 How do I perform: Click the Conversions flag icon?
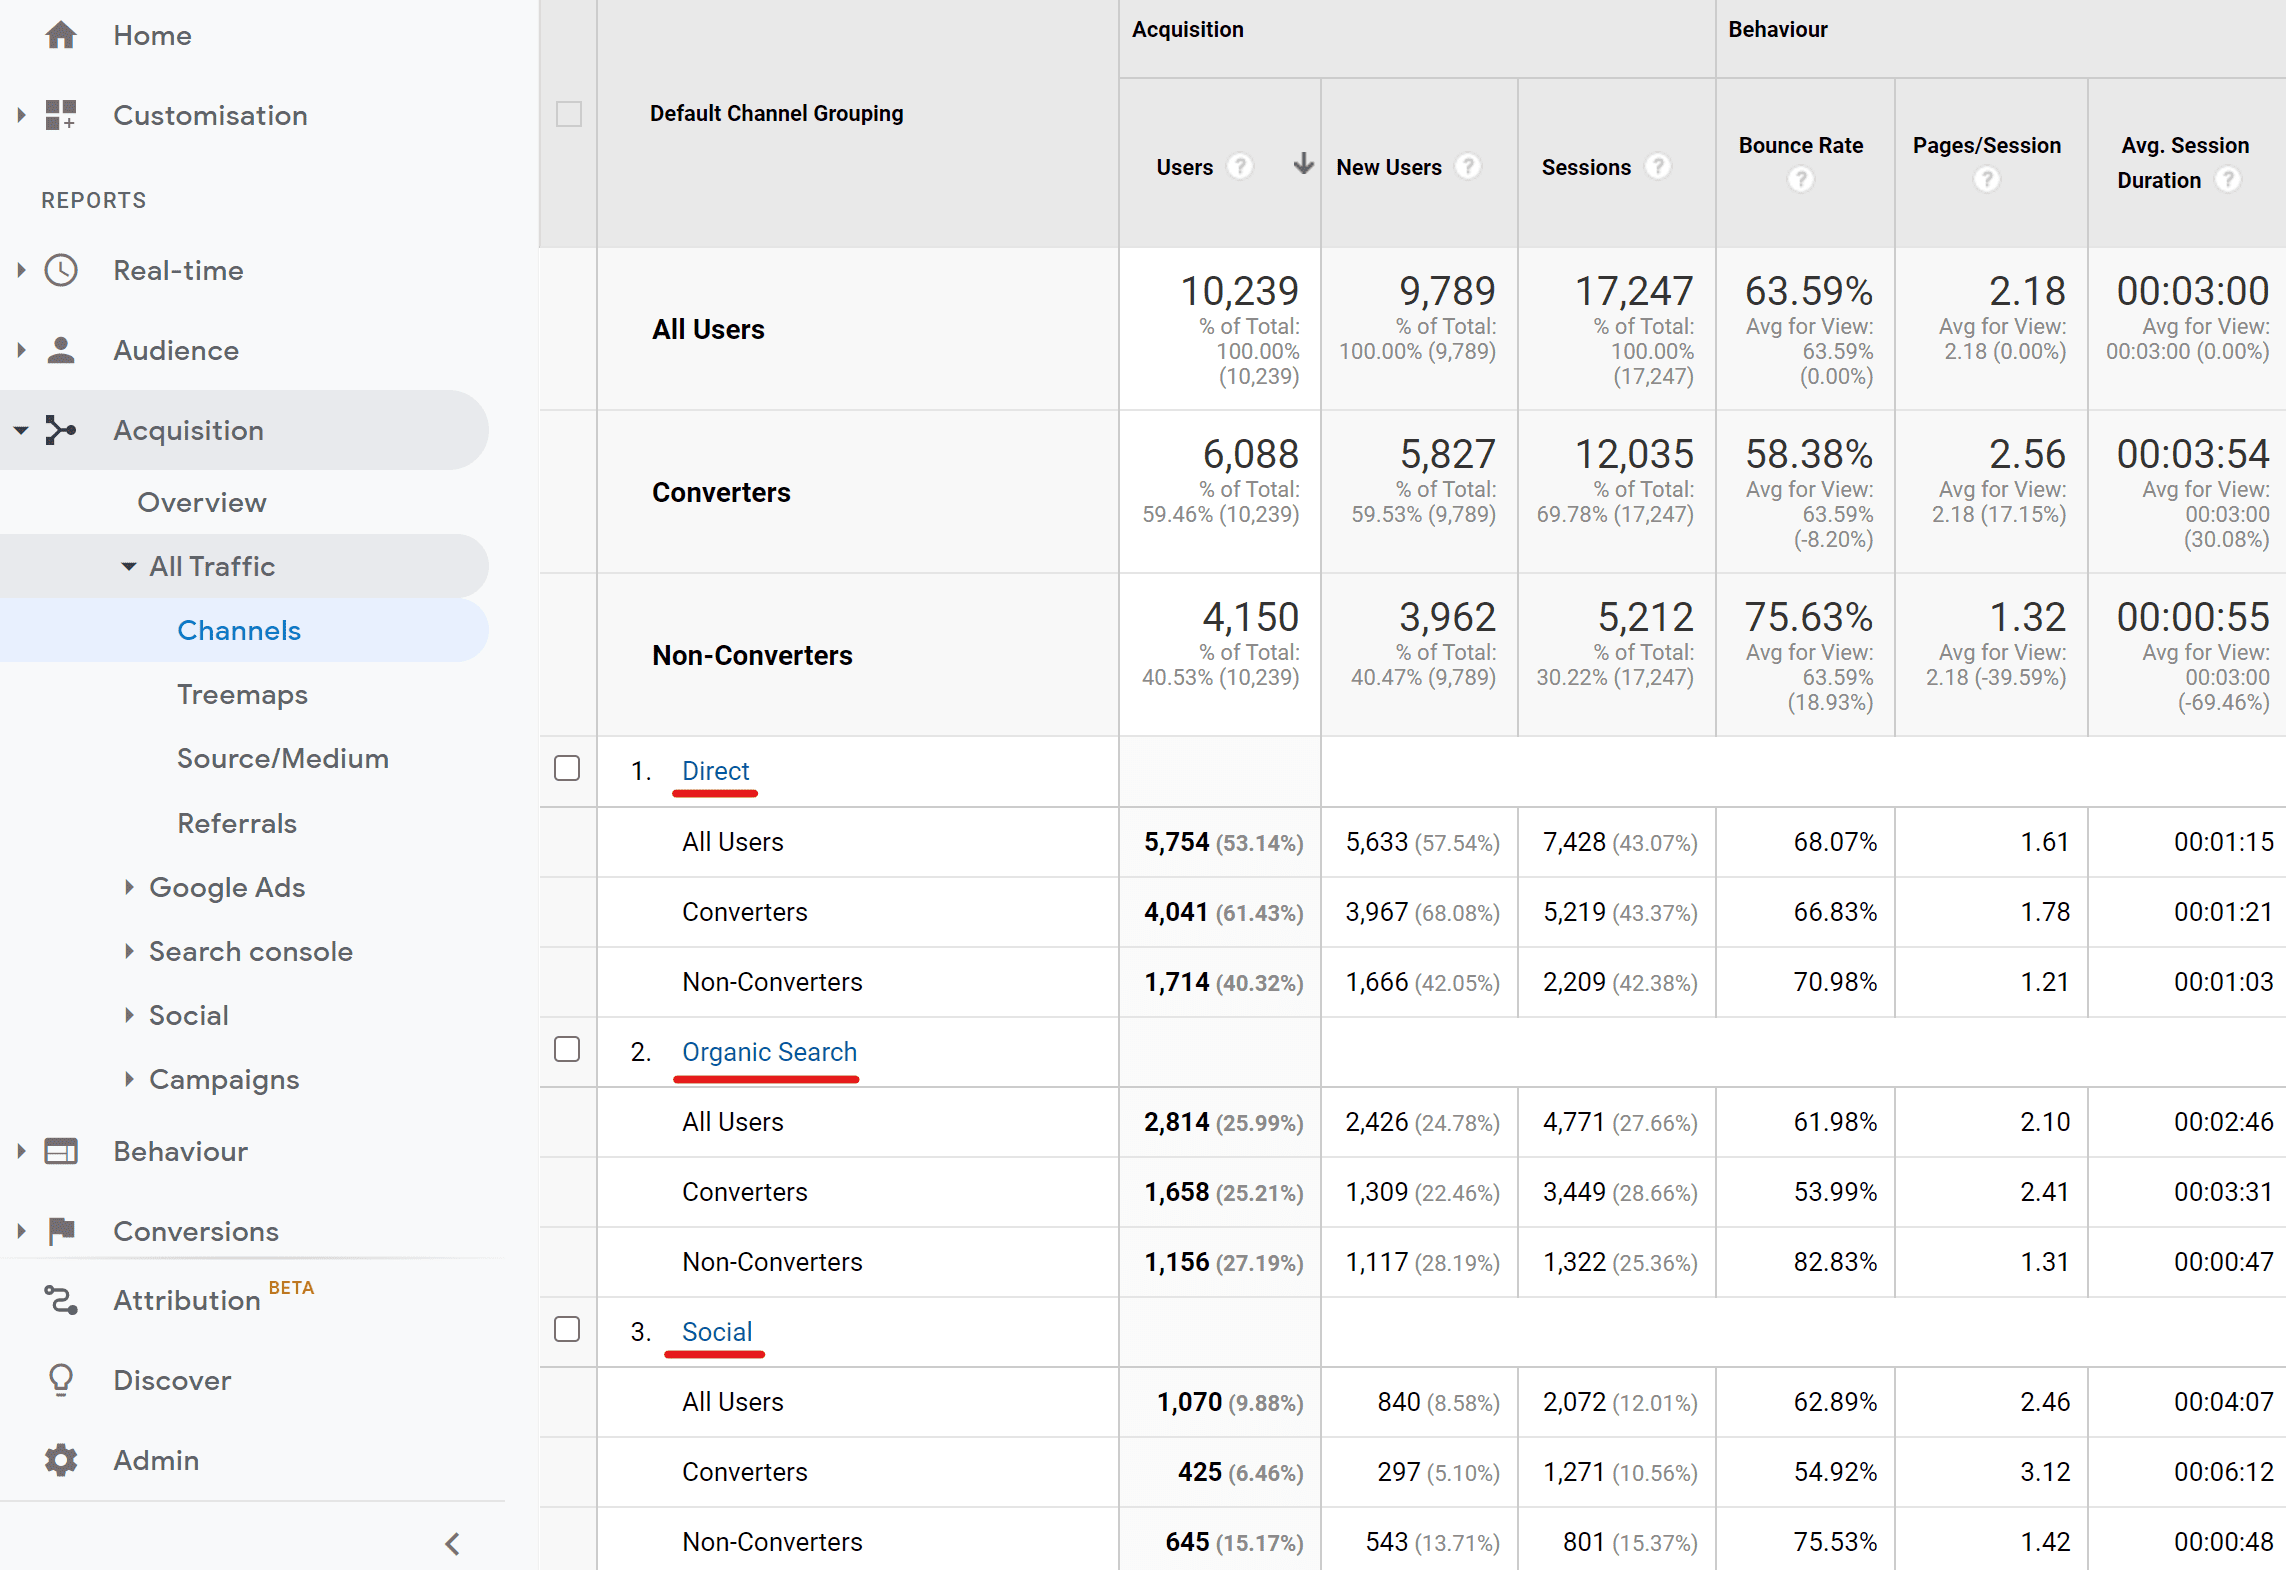(61, 1231)
